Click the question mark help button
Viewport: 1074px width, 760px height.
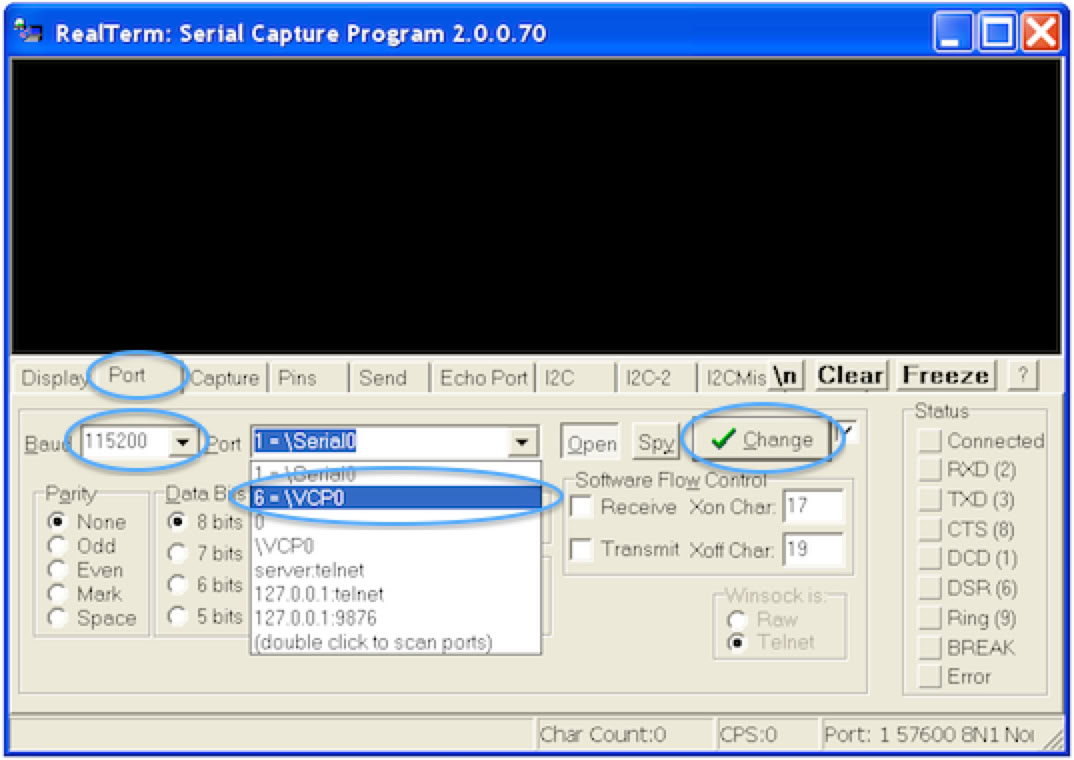tap(1022, 376)
